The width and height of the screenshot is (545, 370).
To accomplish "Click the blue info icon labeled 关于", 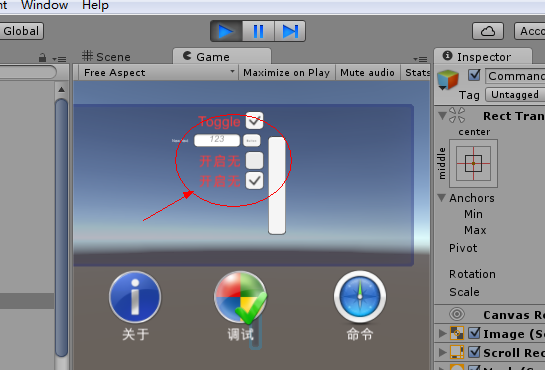I will (135, 297).
